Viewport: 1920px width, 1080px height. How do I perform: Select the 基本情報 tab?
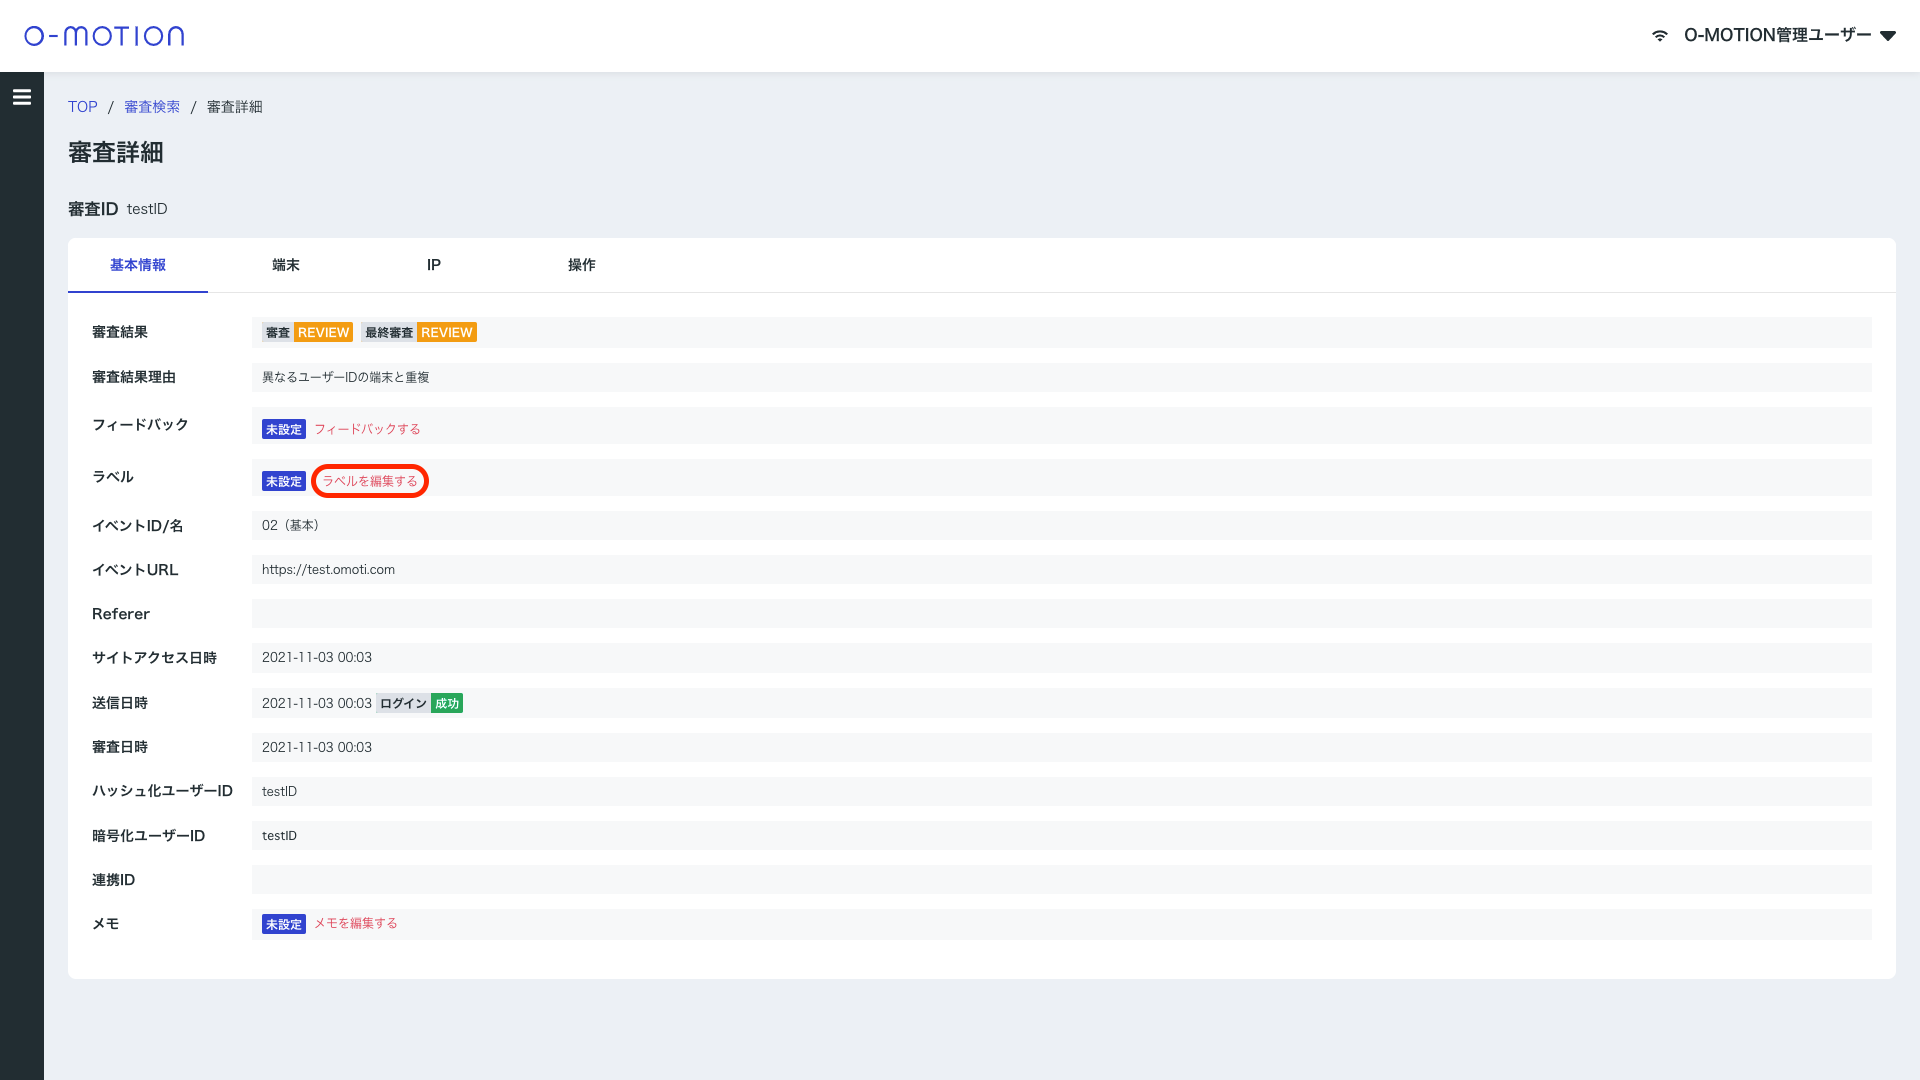(138, 265)
